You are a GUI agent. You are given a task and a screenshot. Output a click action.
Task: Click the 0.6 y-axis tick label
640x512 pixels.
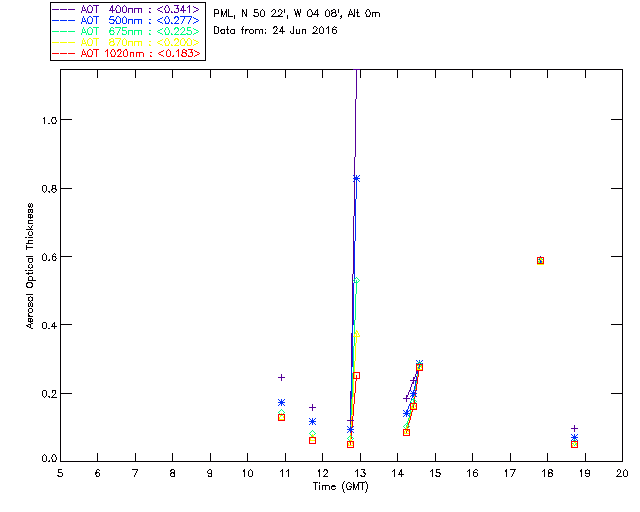49,257
